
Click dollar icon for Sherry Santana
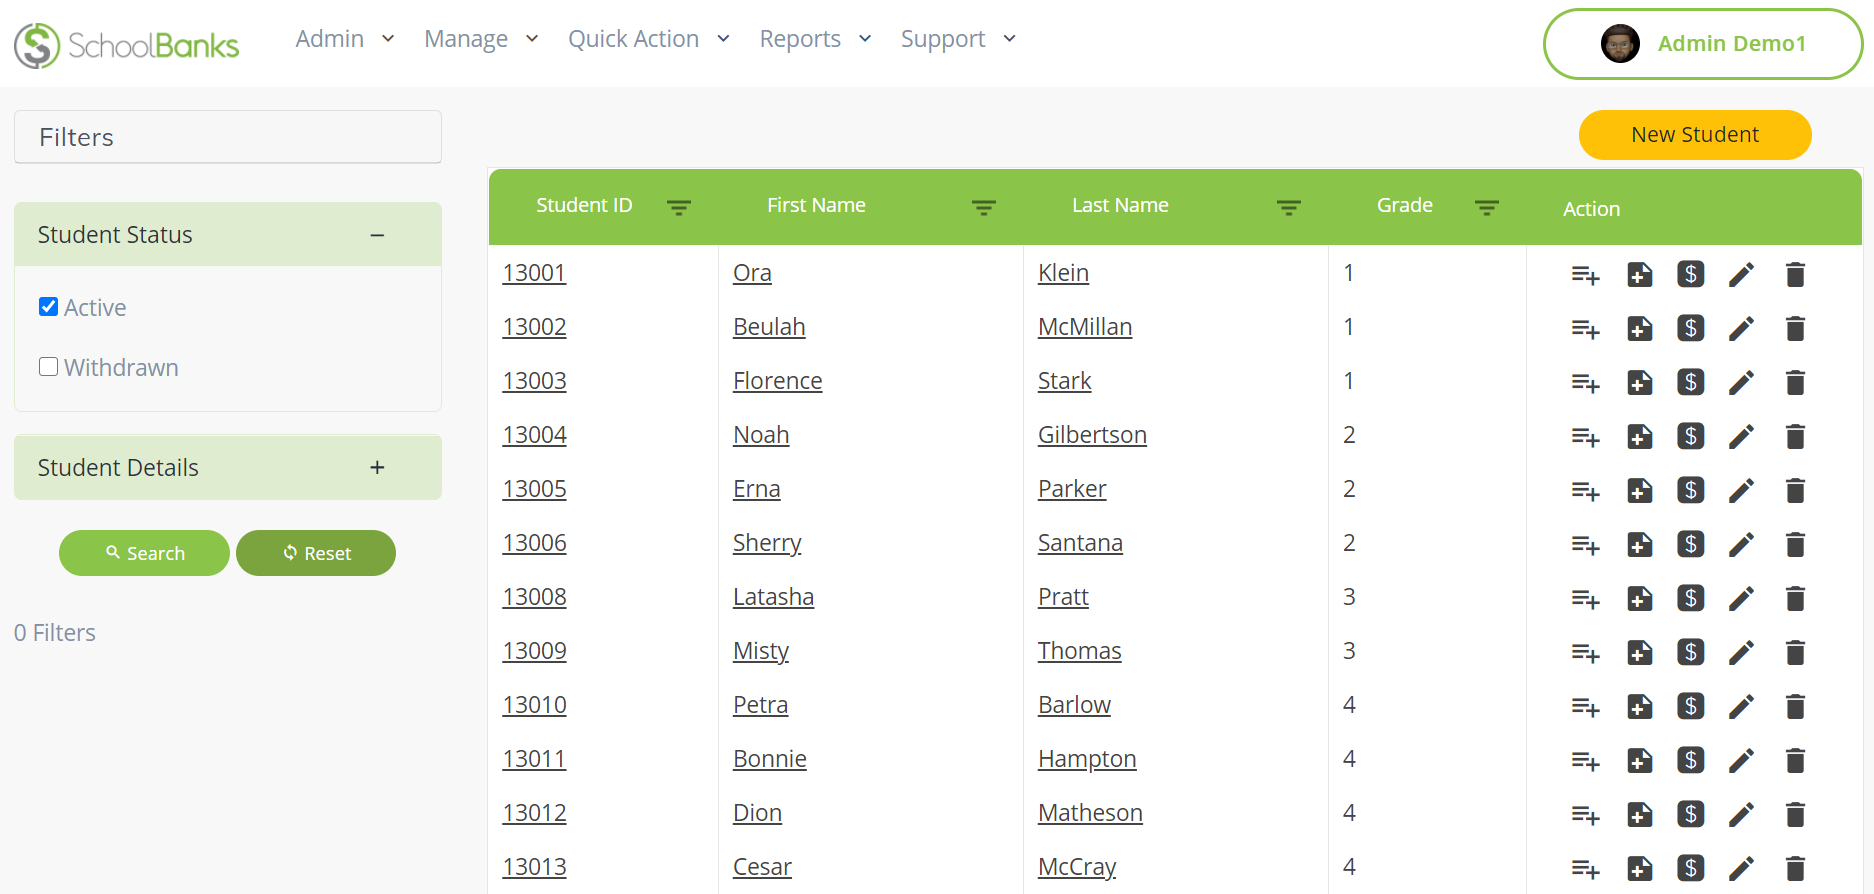click(1691, 544)
